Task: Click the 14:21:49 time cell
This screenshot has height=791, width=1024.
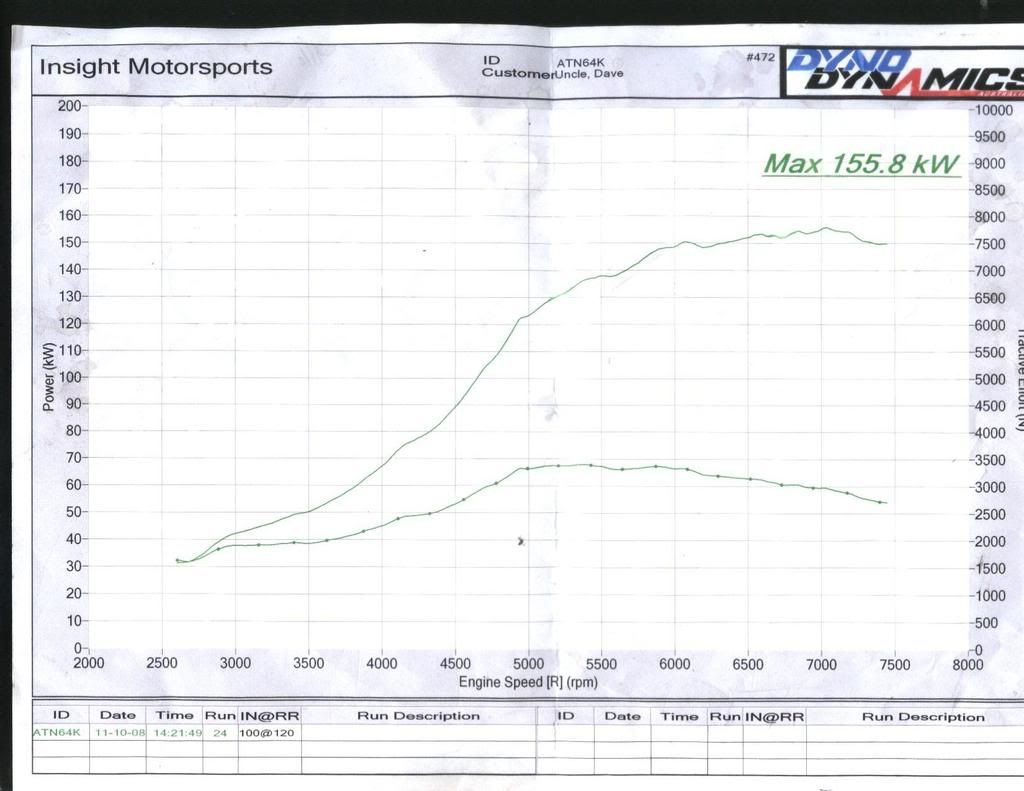Action: [x=174, y=732]
